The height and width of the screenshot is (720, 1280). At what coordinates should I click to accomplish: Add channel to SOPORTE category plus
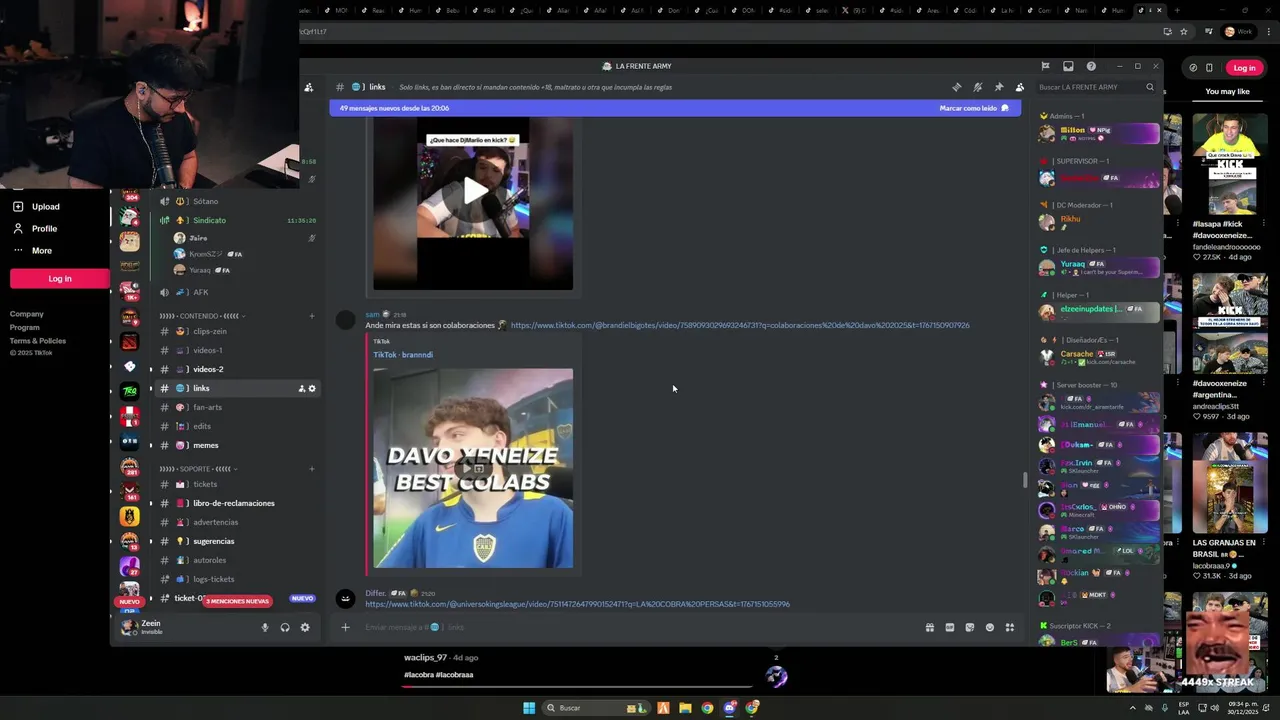[x=312, y=468]
